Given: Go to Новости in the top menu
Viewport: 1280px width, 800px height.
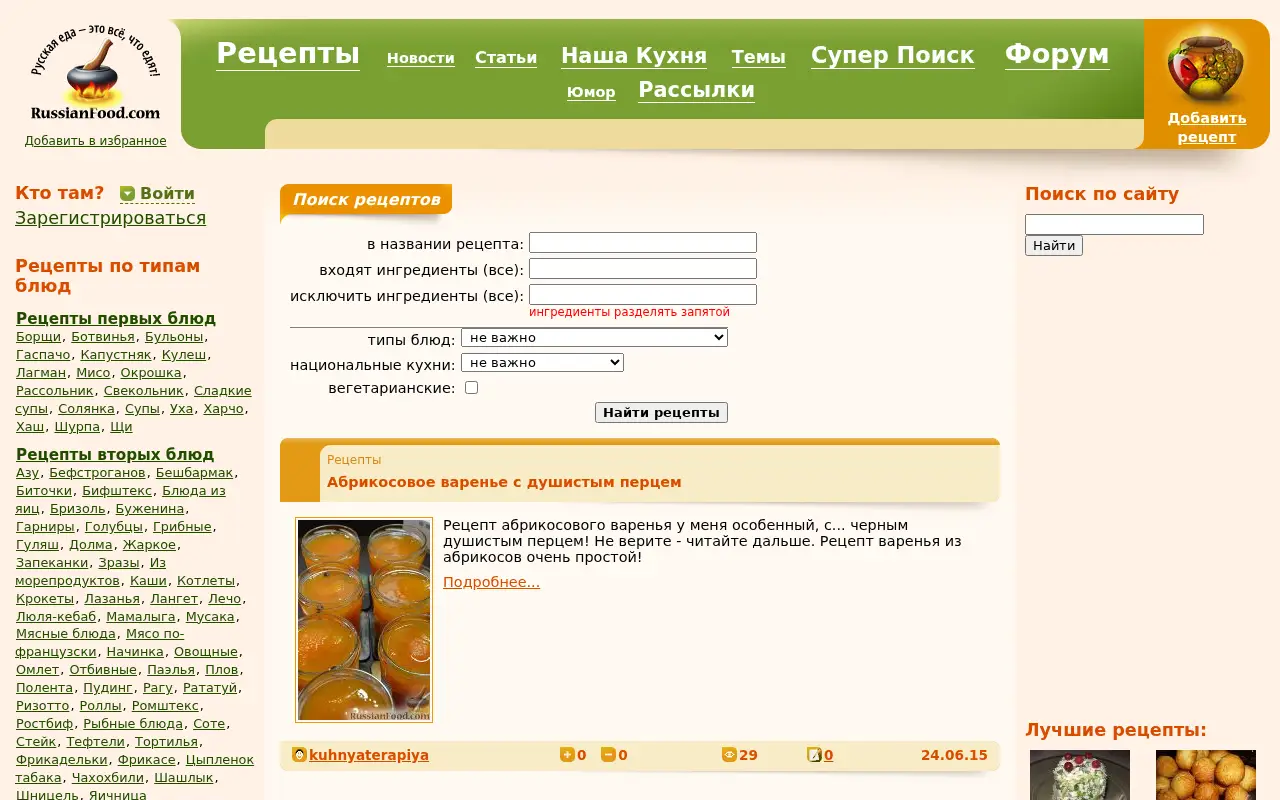Looking at the screenshot, I should pos(421,58).
